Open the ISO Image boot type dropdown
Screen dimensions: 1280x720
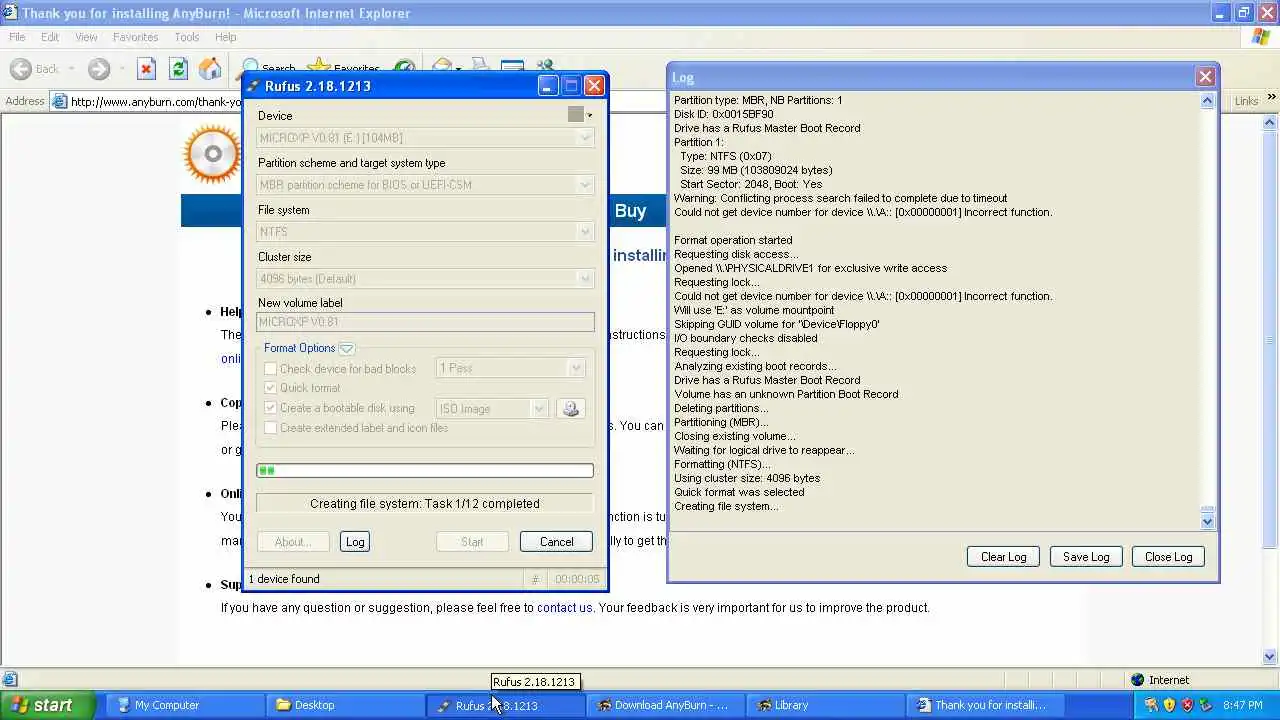(492, 408)
